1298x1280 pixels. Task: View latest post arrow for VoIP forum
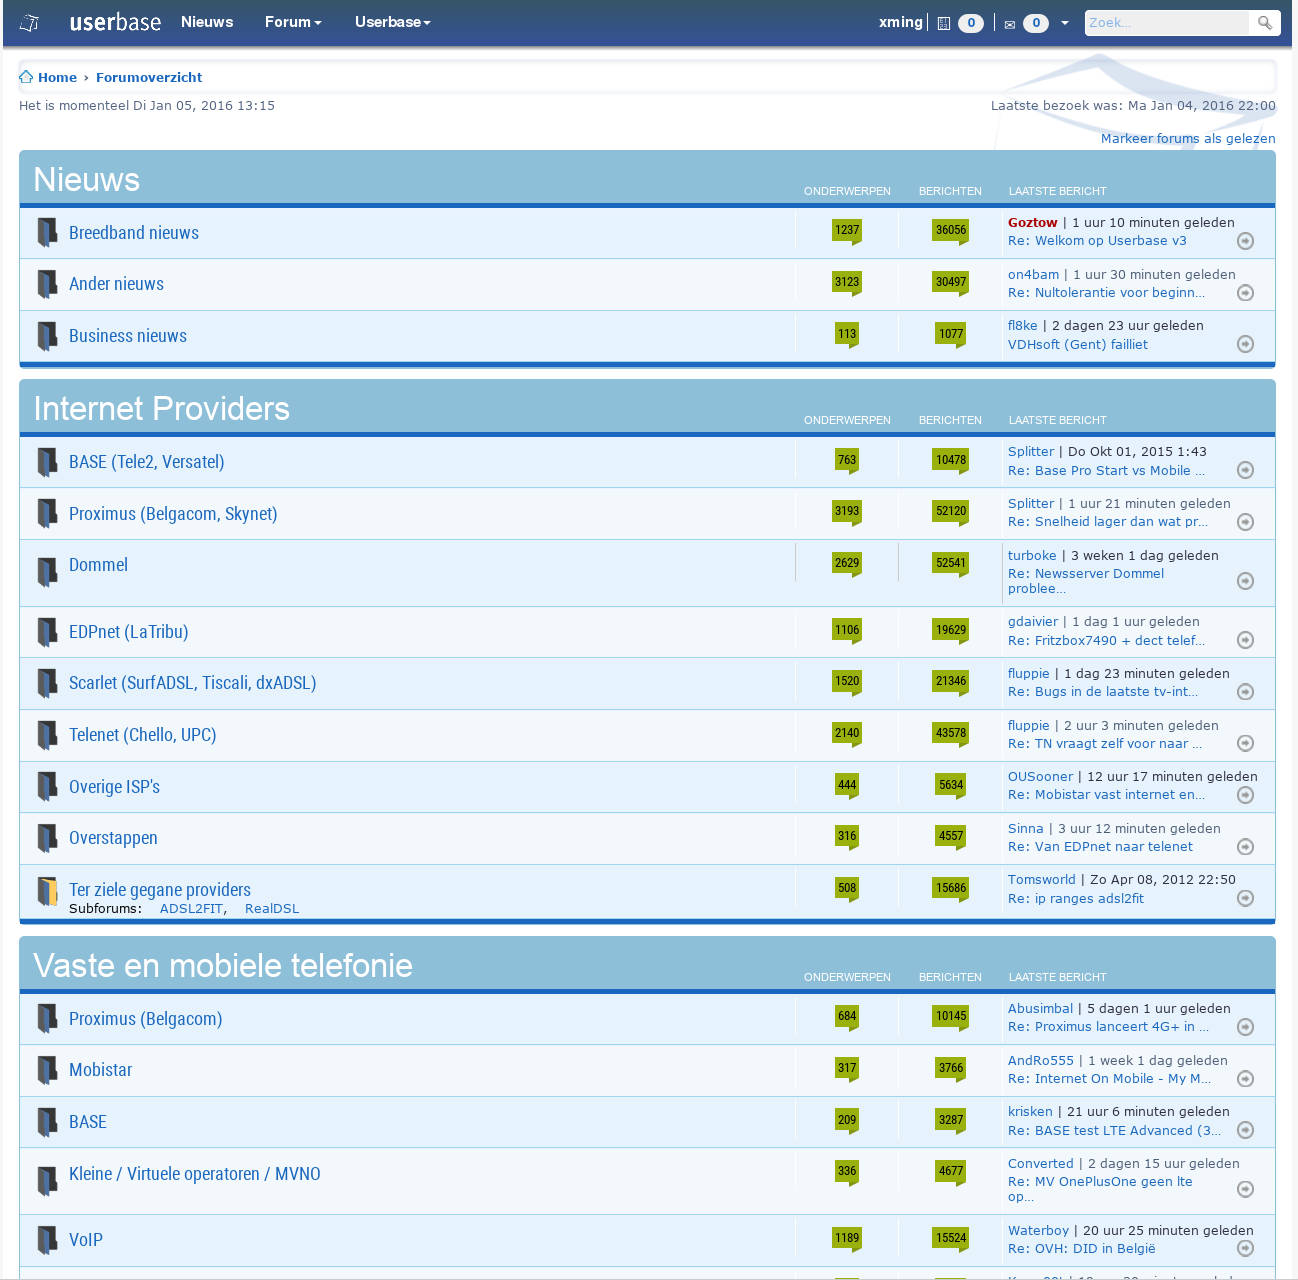[x=1245, y=1248]
